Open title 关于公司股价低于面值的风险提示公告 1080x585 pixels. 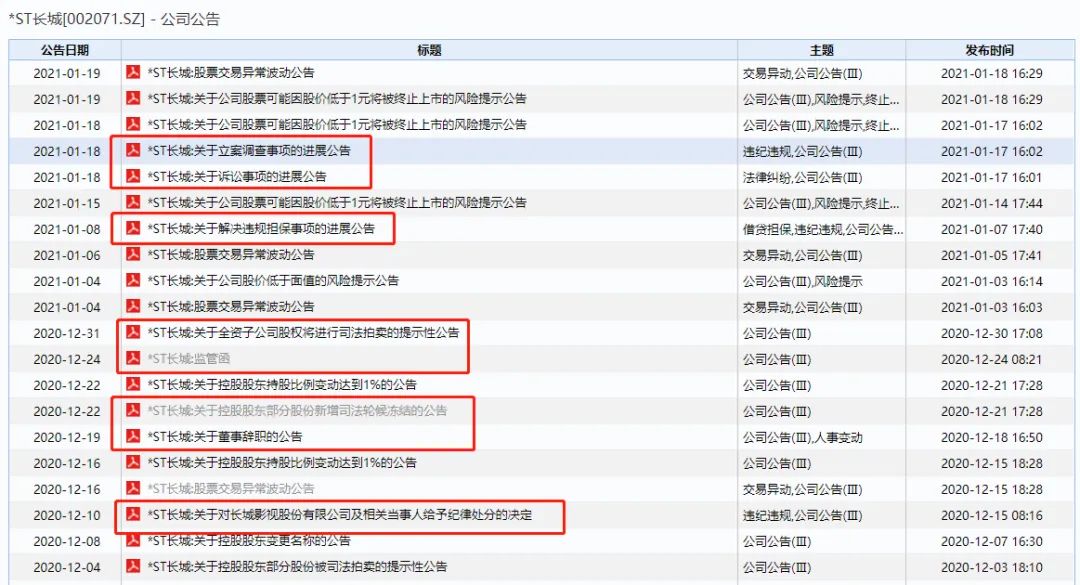pyautogui.click(x=273, y=280)
